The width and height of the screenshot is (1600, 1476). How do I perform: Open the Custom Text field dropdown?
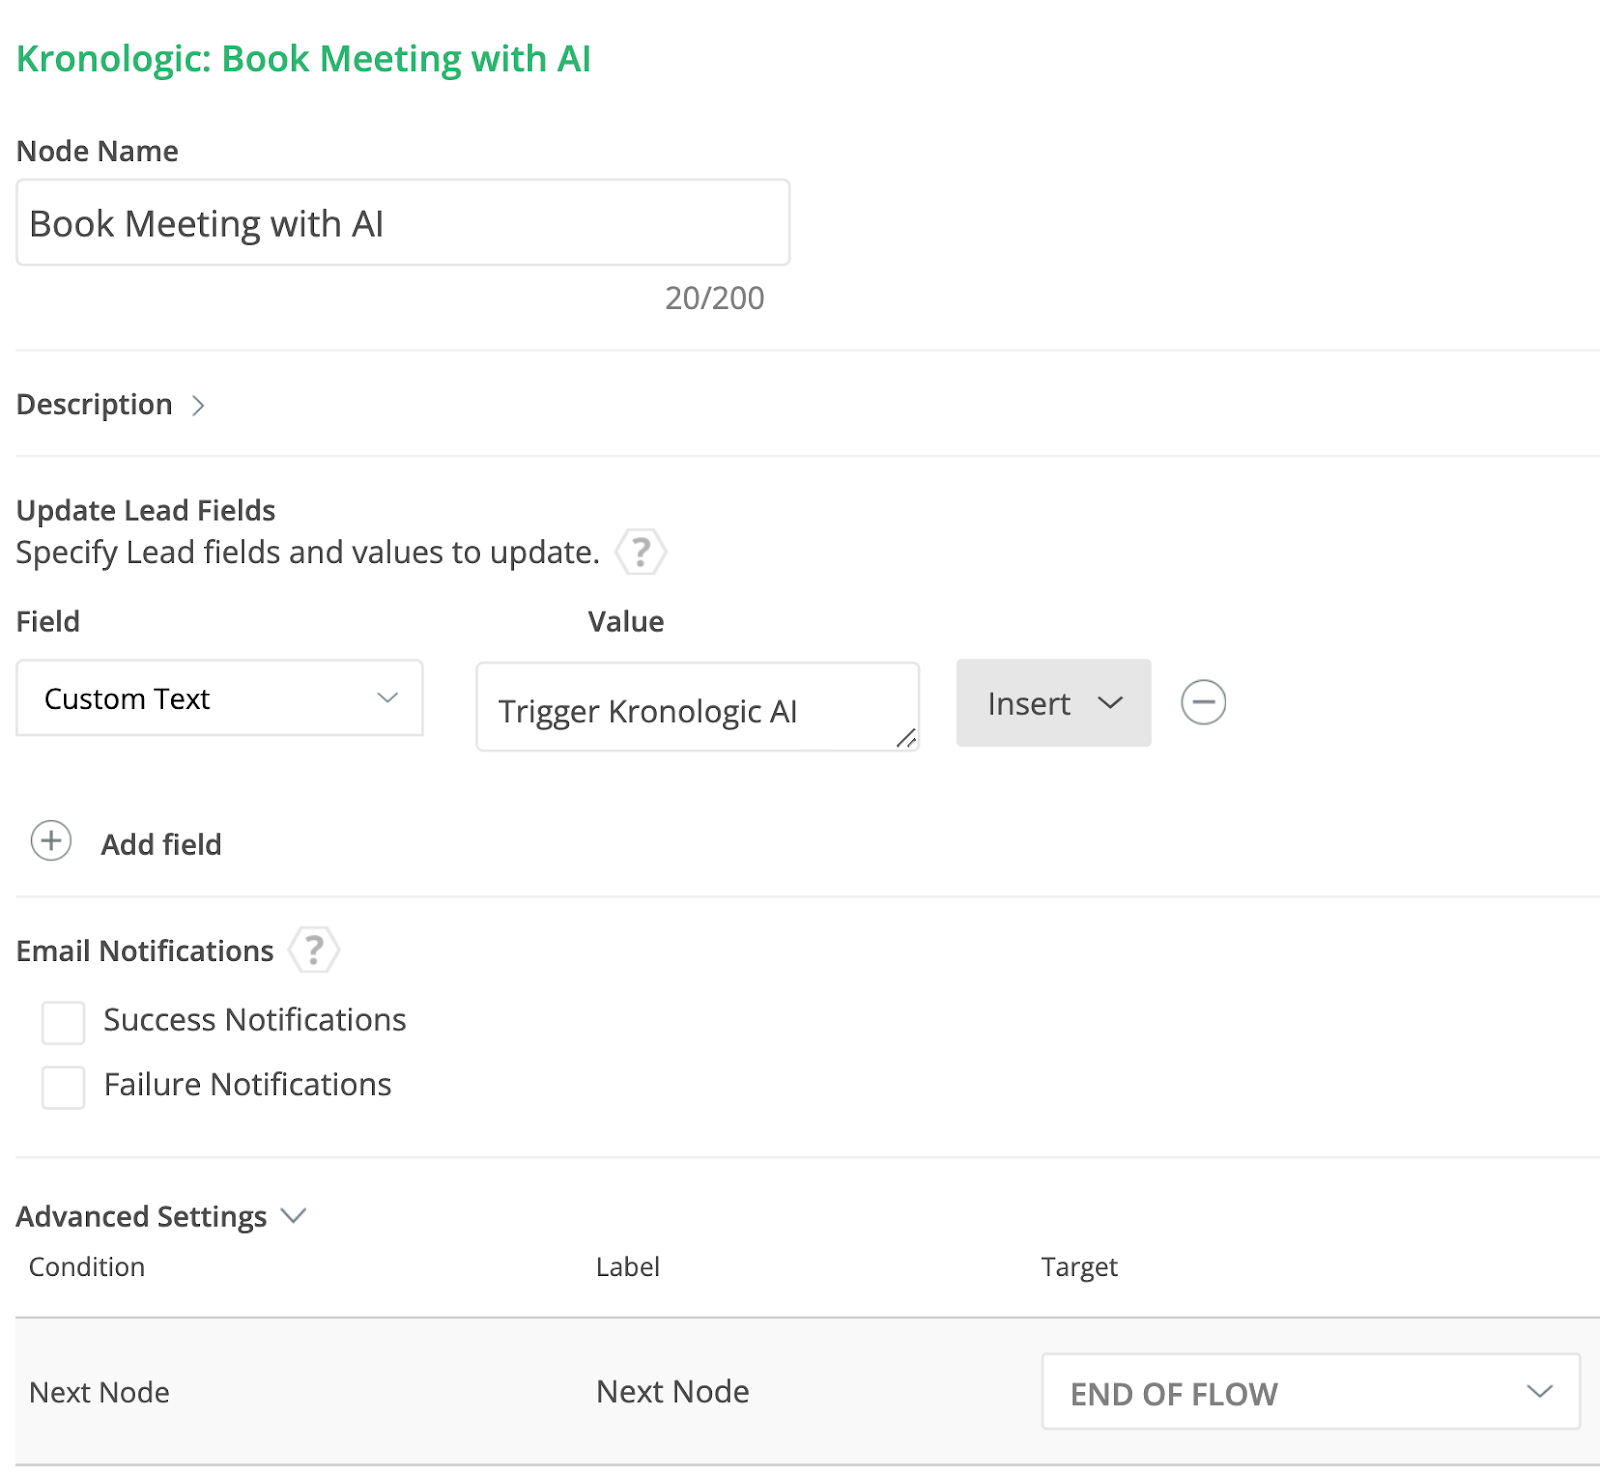click(x=220, y=699)
